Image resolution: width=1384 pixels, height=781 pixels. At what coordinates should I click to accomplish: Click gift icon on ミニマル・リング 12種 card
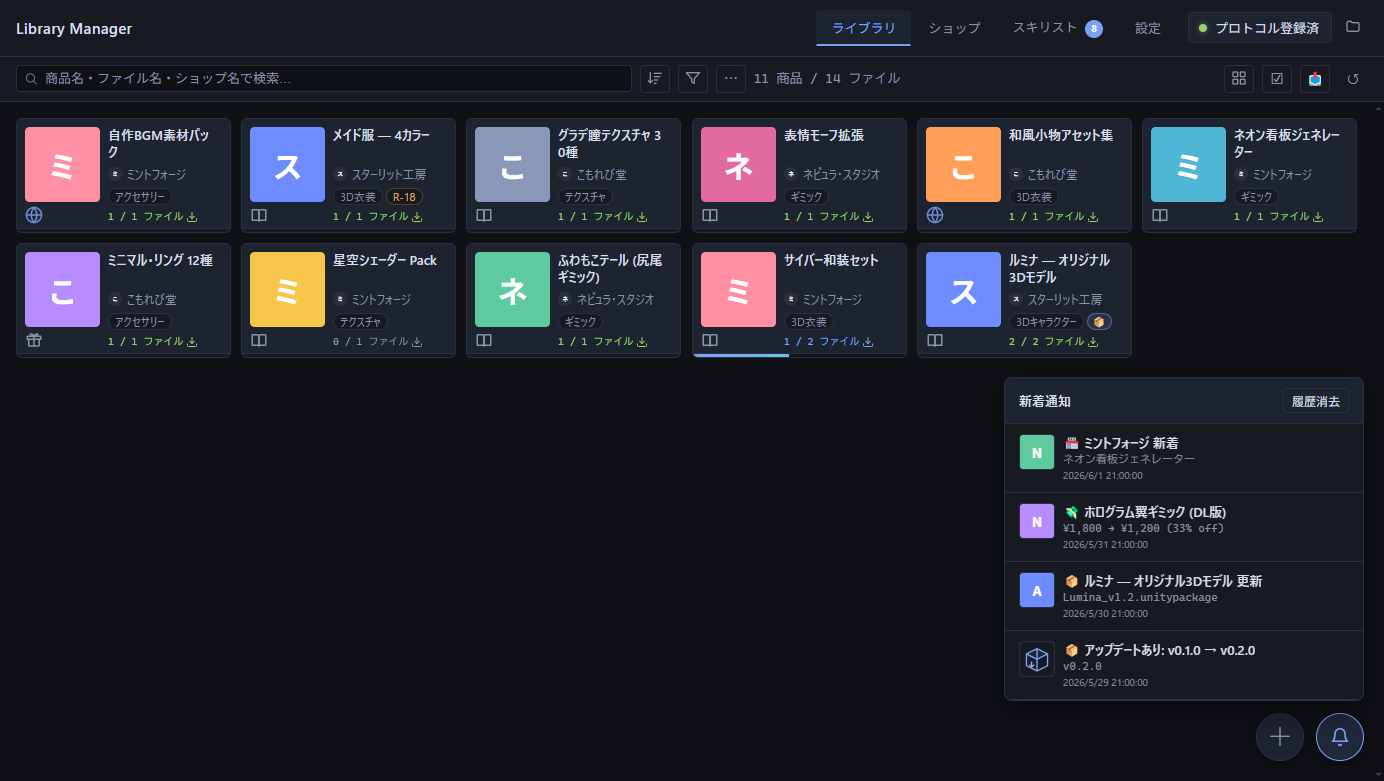coord(34,340)
